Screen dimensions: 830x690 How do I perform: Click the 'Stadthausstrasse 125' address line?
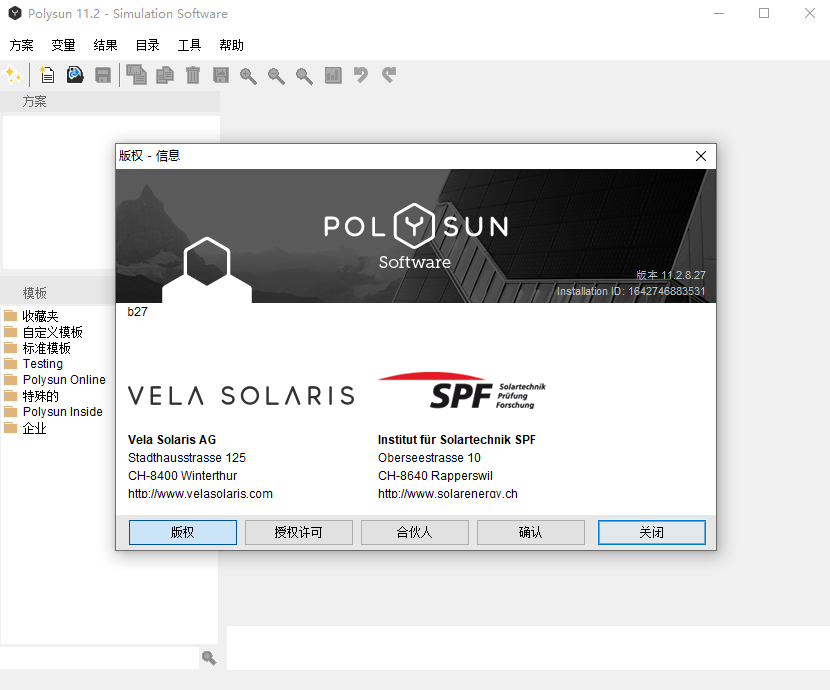[x=187, y=458]
